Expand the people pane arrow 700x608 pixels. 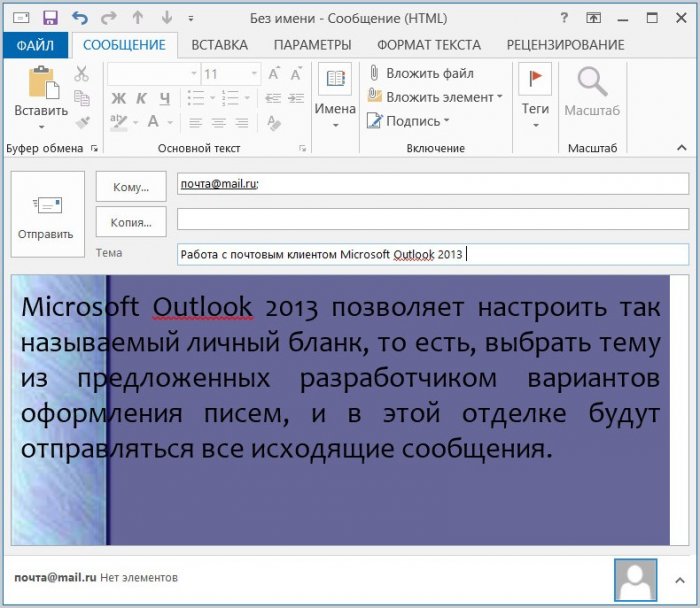pos(680,580)
